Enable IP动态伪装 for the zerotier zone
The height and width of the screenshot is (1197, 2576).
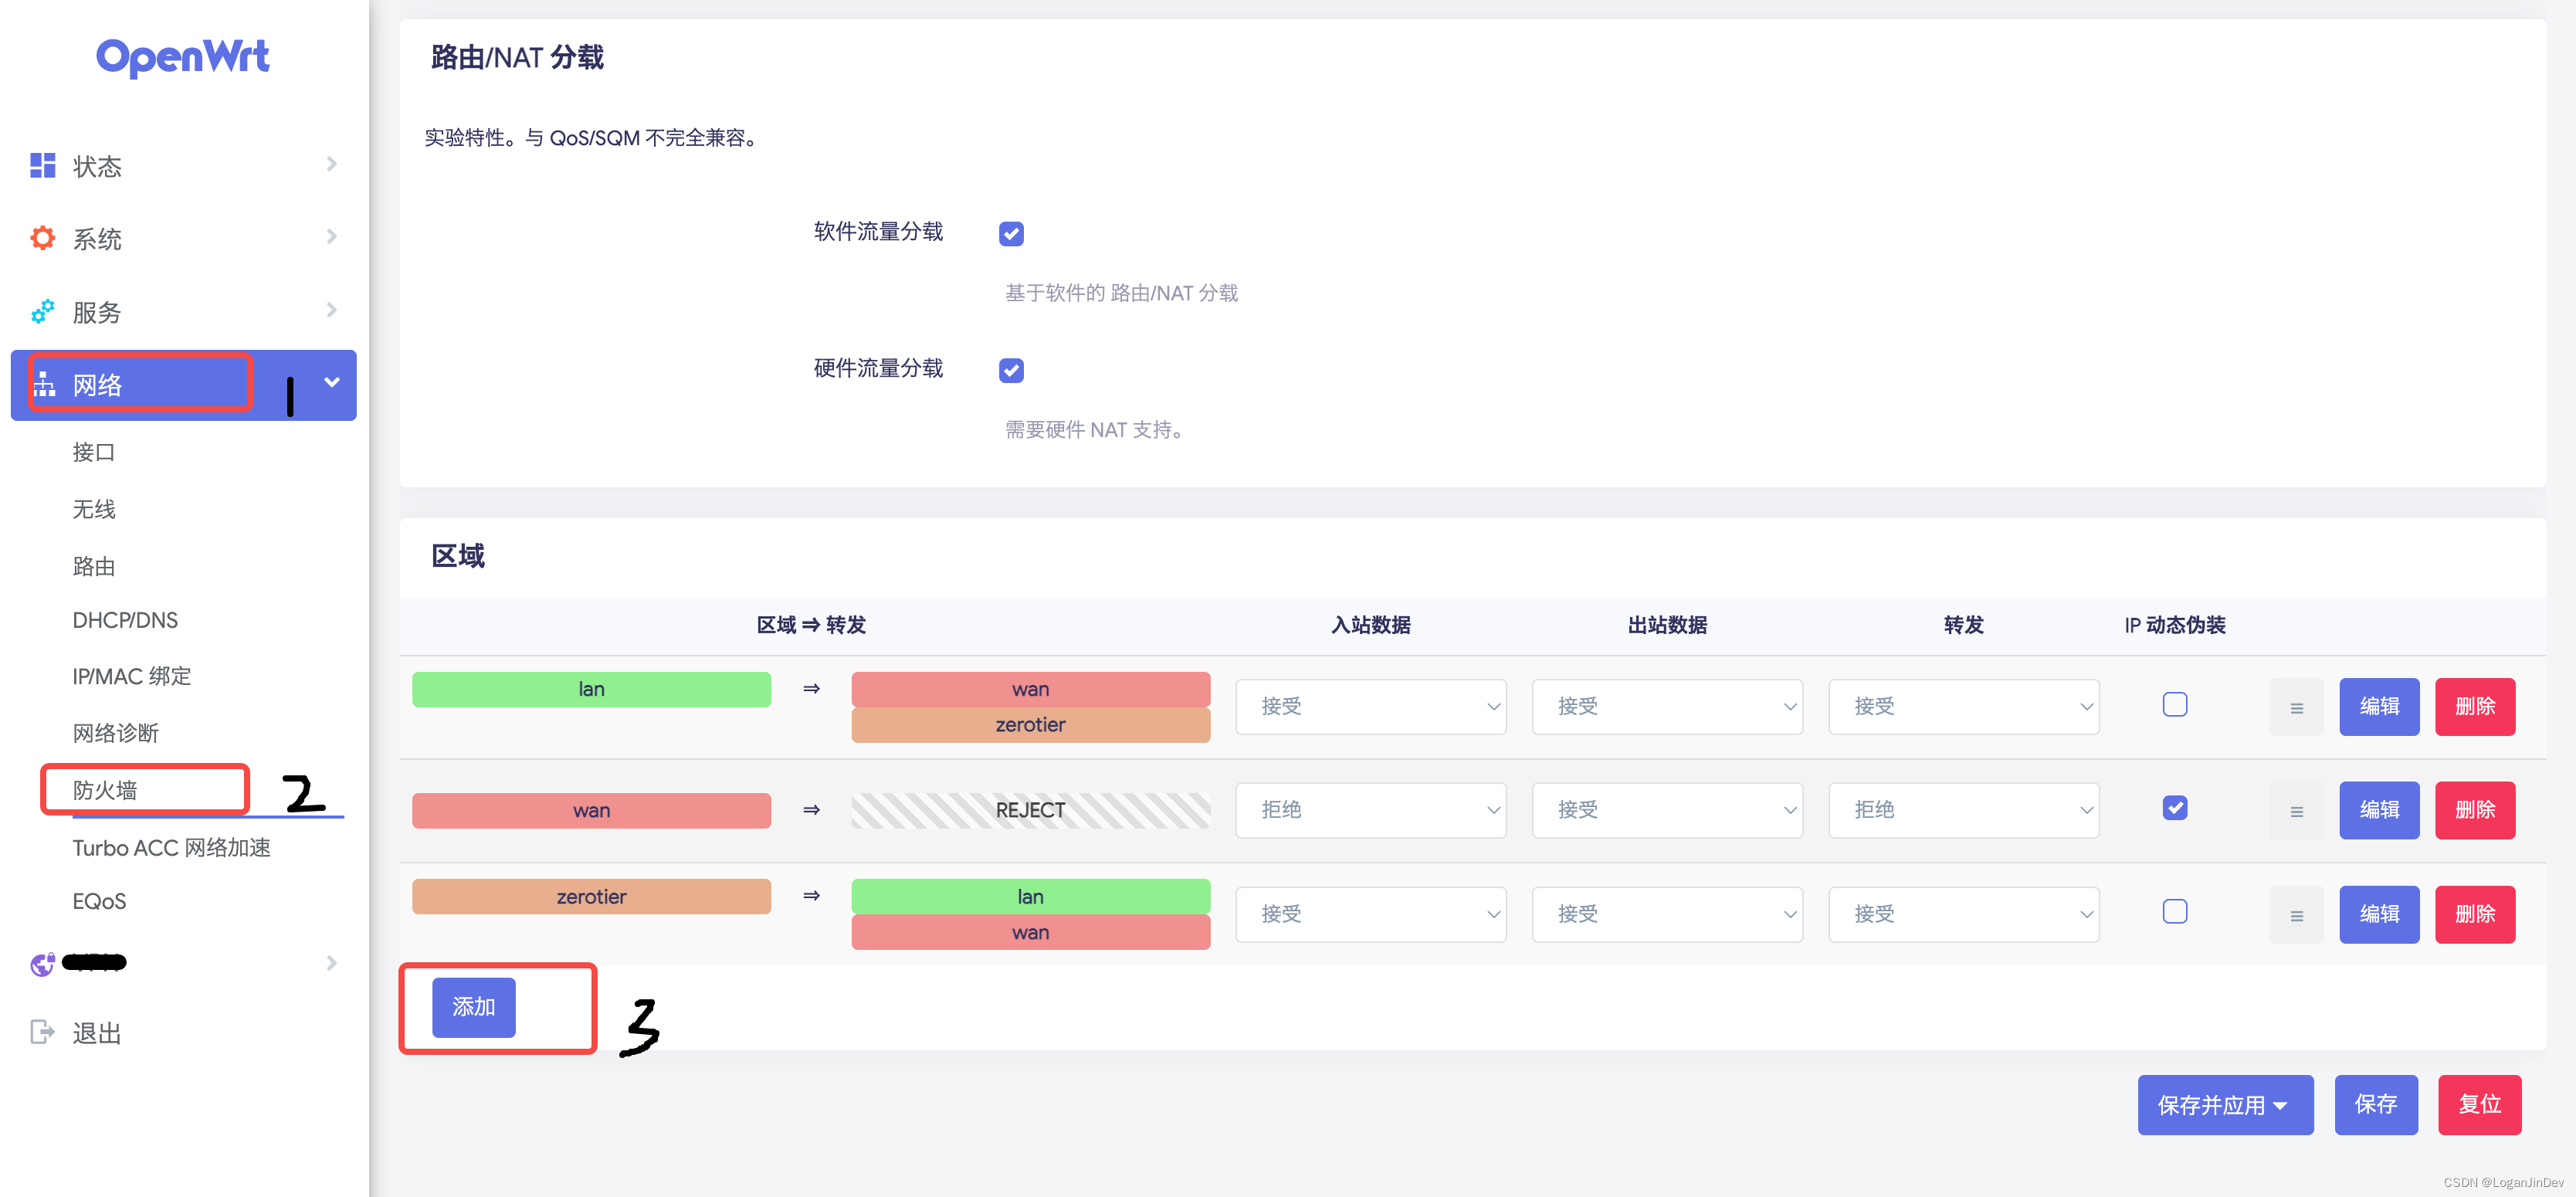pos(2175,911)
